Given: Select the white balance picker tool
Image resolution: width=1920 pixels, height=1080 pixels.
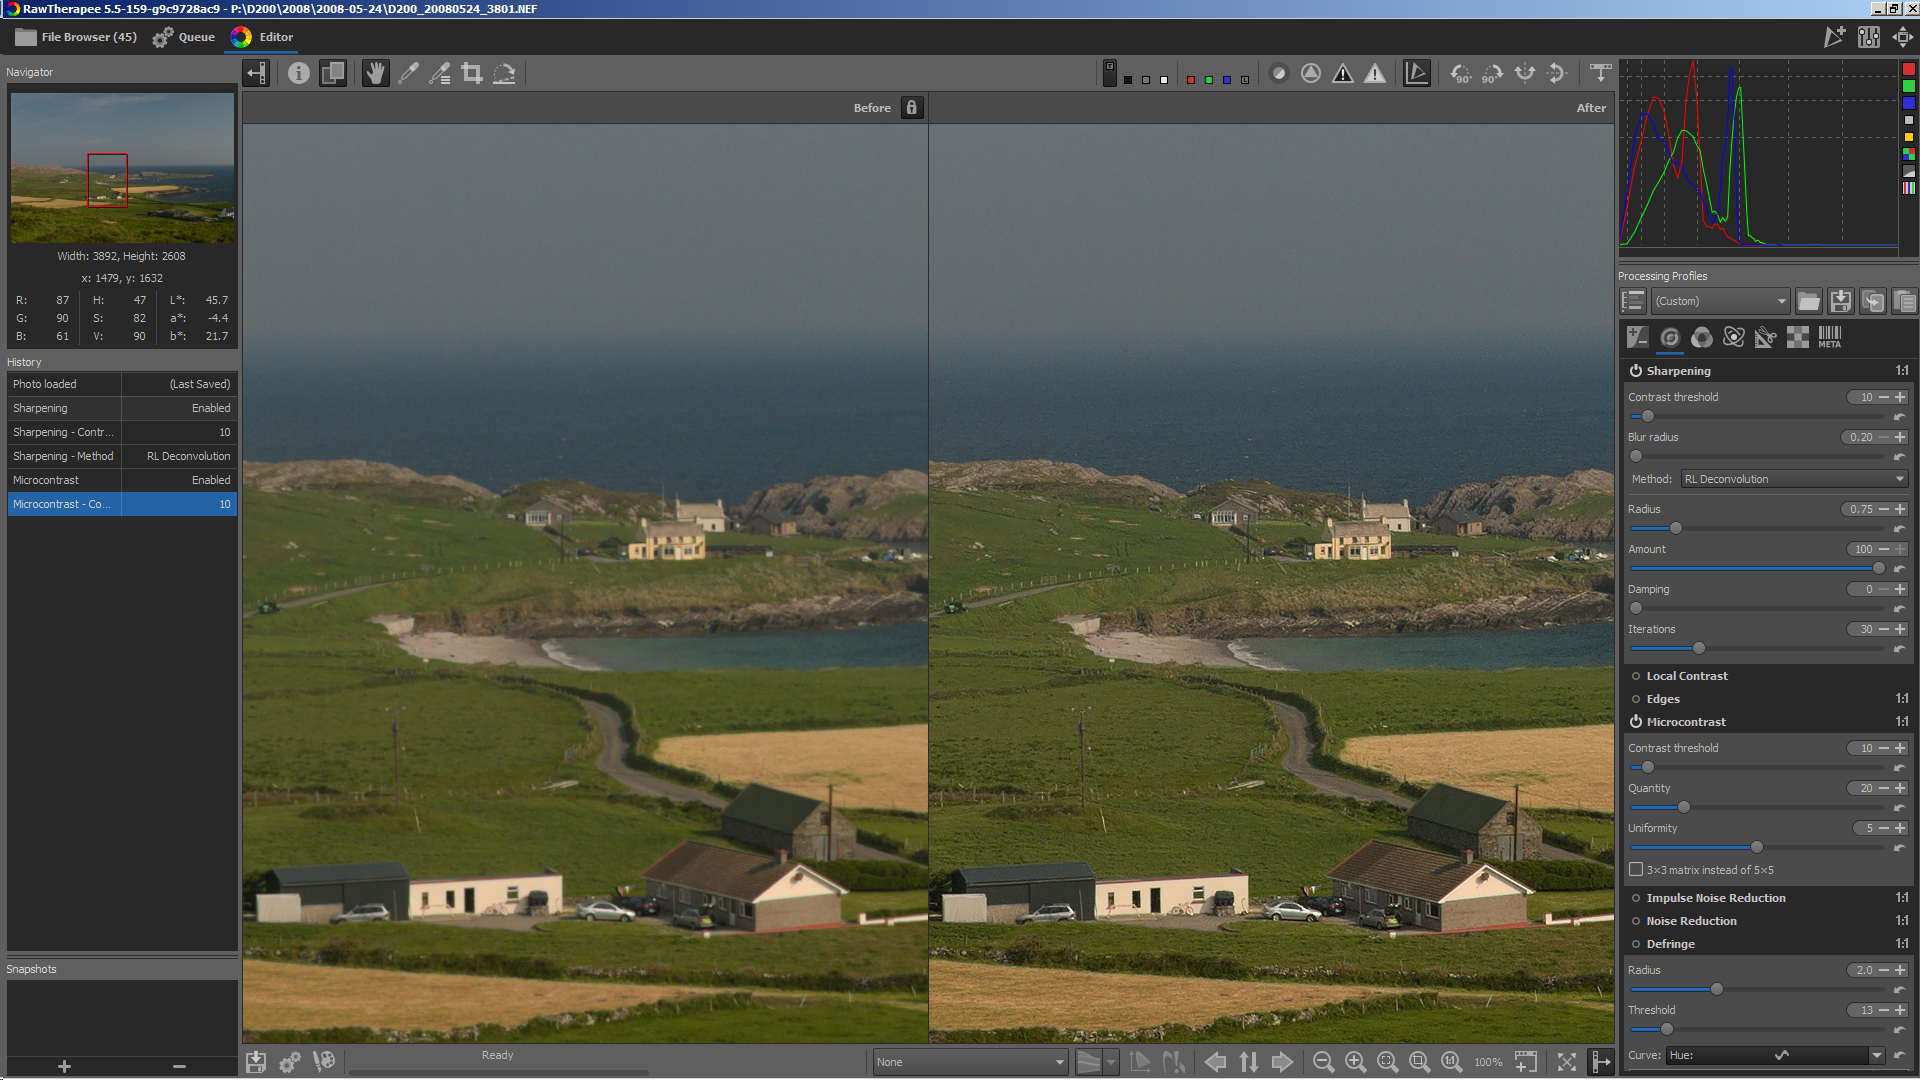Looking at the screenshot, I should (x=408, y=73).
